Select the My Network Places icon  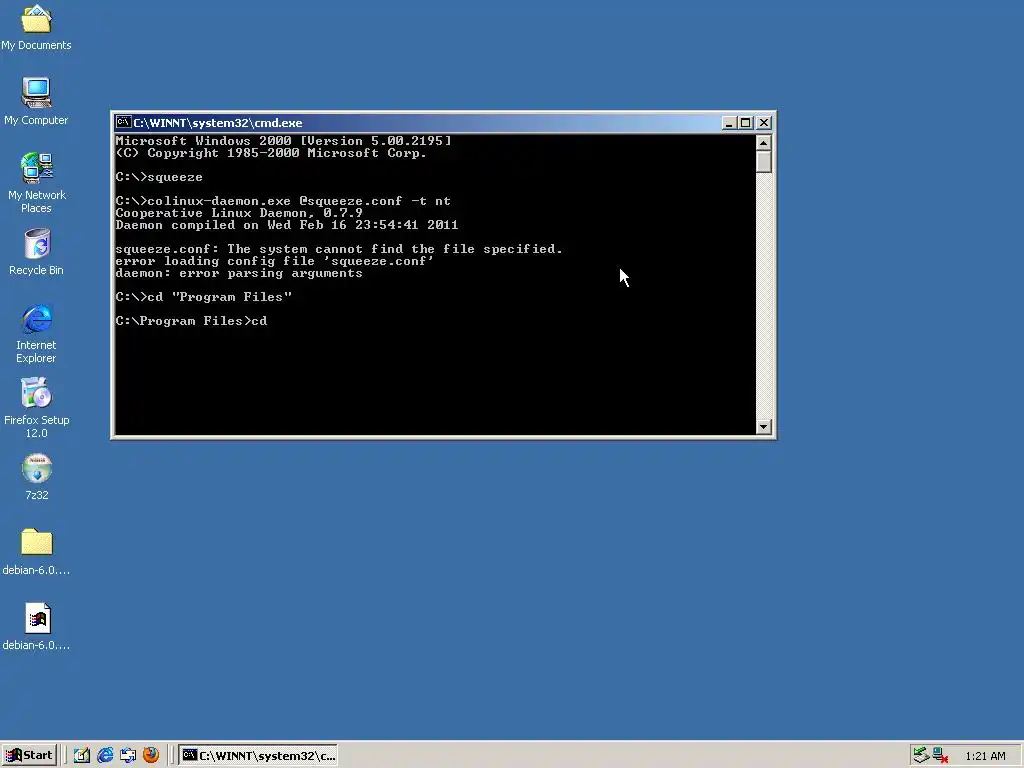(36, 183)
